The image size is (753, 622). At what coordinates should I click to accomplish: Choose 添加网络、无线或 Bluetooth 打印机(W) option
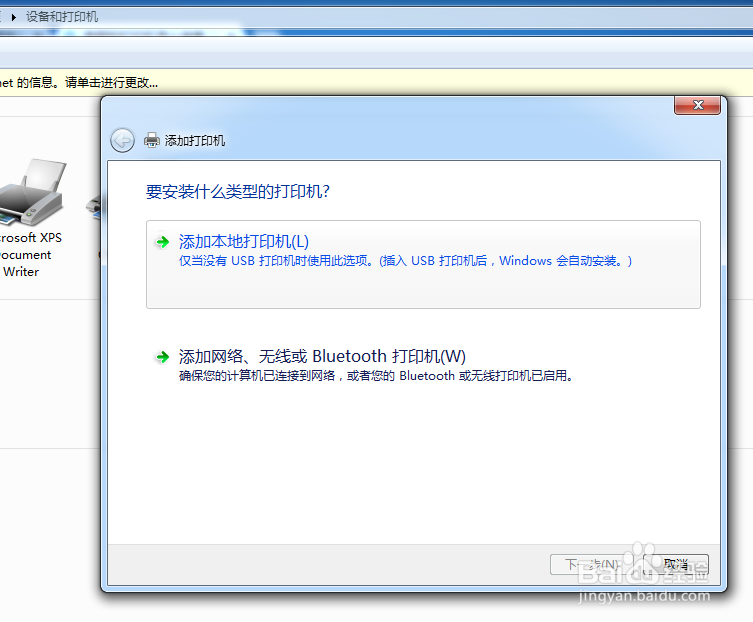(x=423, y=366)
